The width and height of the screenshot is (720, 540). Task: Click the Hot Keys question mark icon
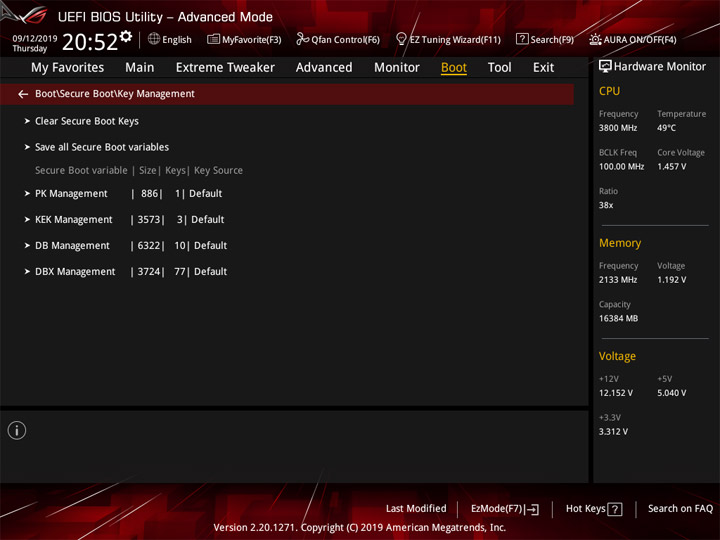point(615,509)
